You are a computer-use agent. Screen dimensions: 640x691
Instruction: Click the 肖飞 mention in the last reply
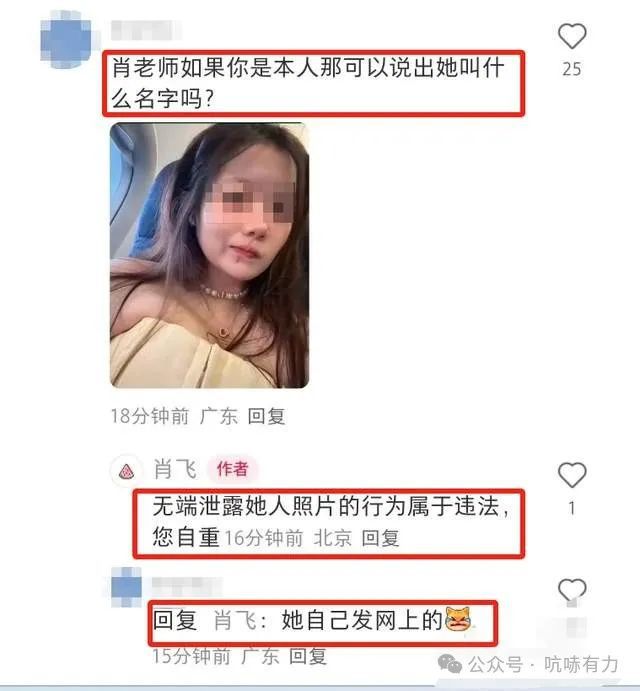(x=235, y=620)
